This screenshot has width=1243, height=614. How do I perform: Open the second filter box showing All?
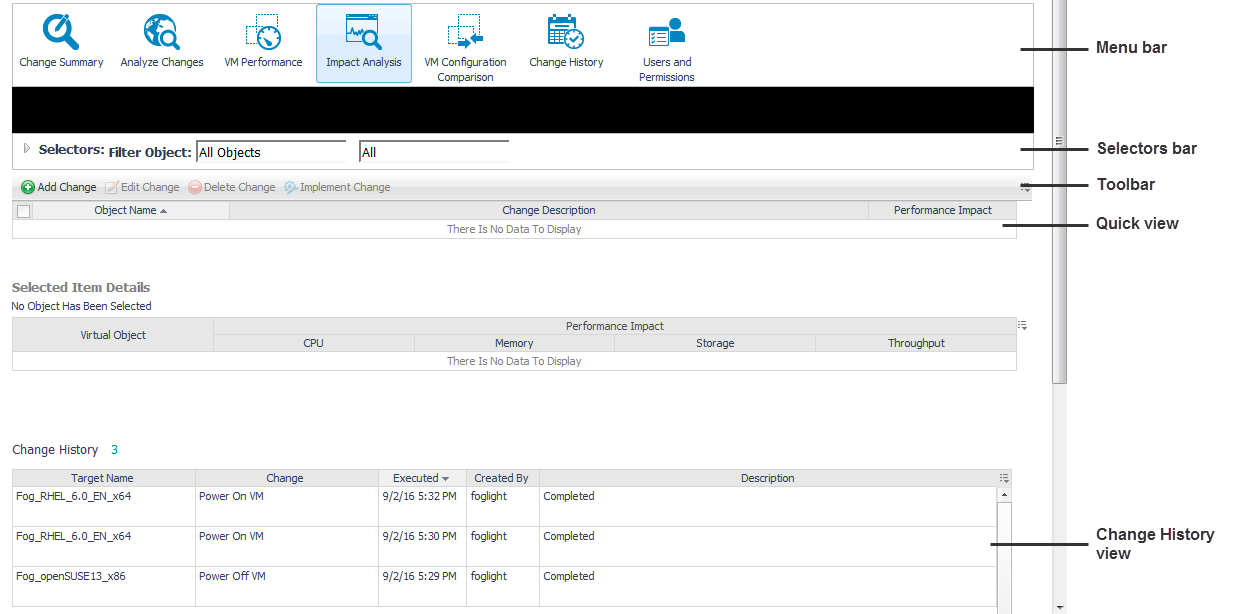point(433,152)
